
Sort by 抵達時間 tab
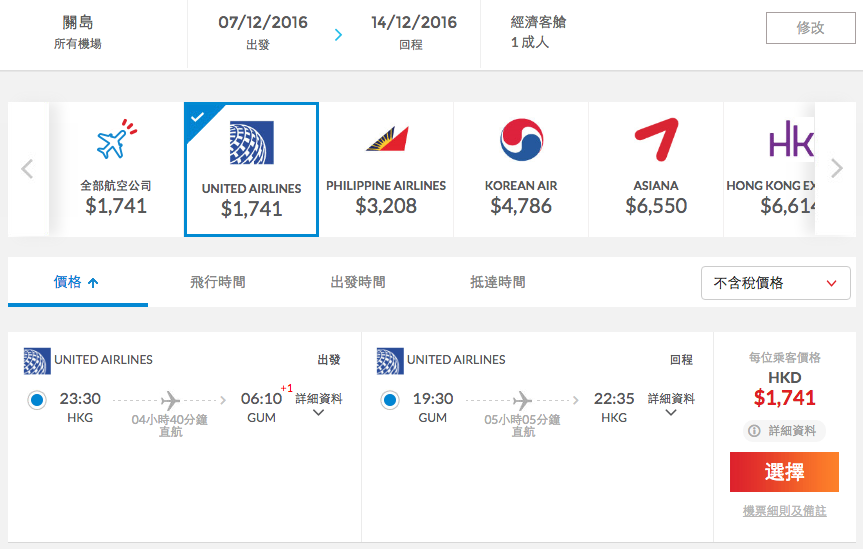(498, 282)
